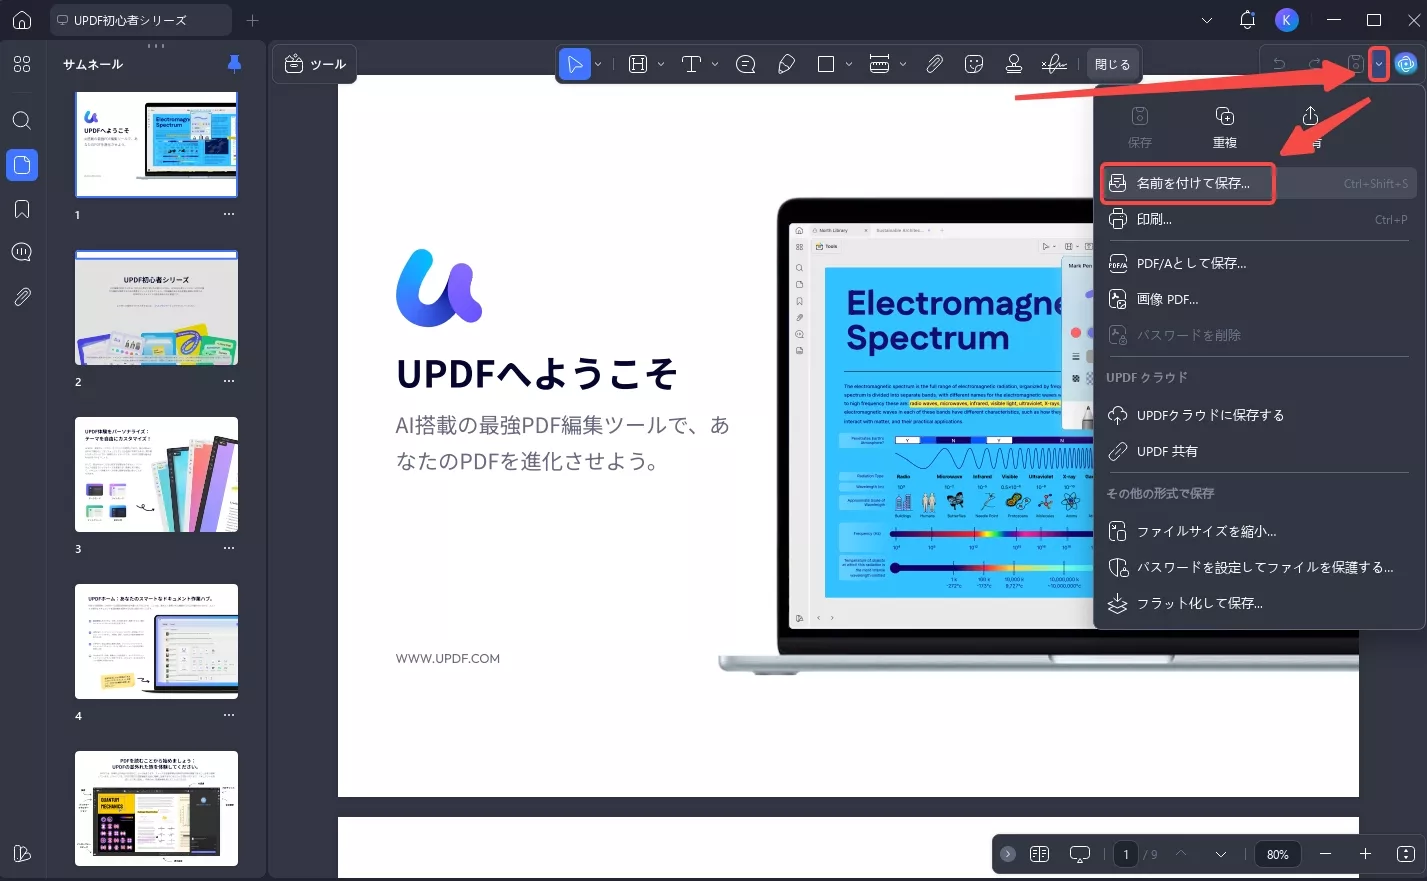Select the text box tool
Screen dimensions: 1427x881
point(691,64)
